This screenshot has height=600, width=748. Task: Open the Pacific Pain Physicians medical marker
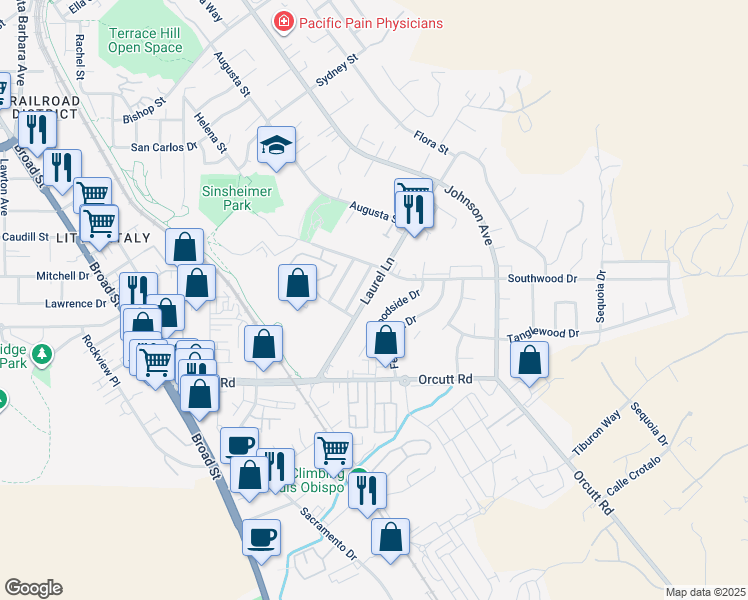point(283,22)
